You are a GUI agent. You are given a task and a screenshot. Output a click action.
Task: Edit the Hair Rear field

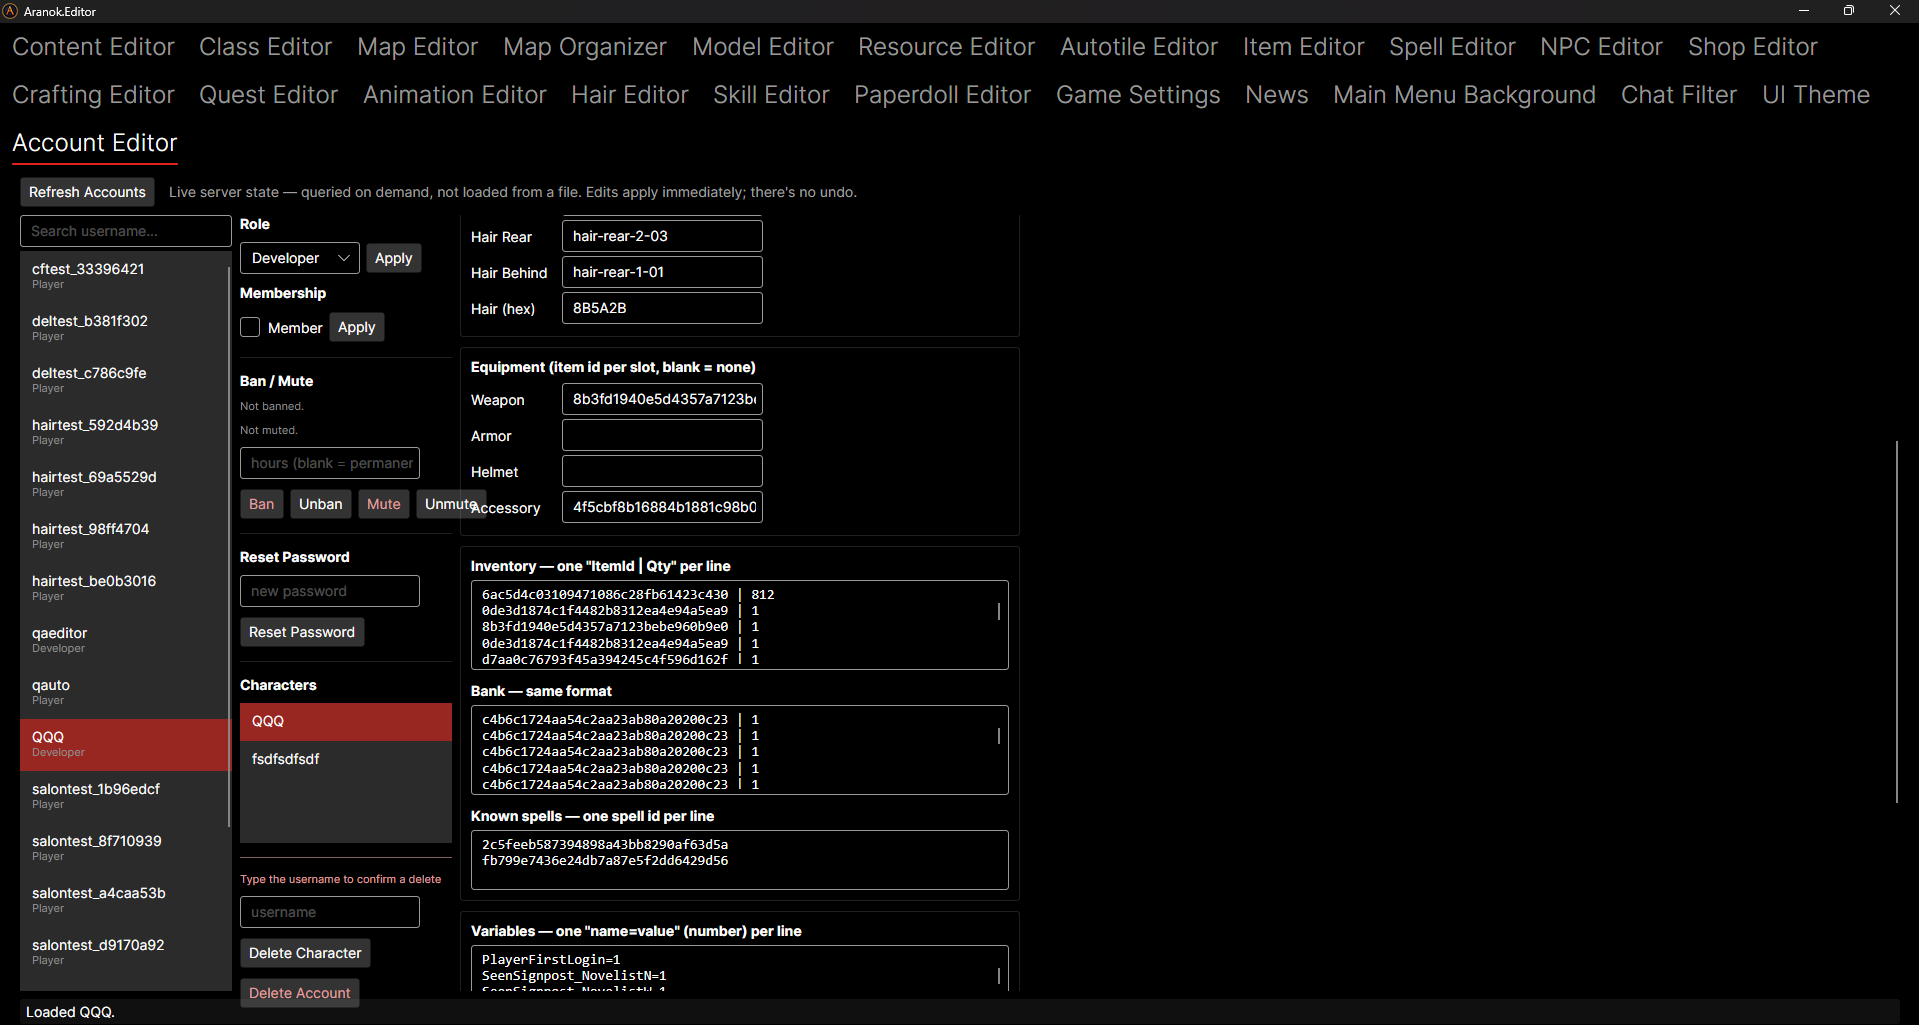[x=662, y=236]
